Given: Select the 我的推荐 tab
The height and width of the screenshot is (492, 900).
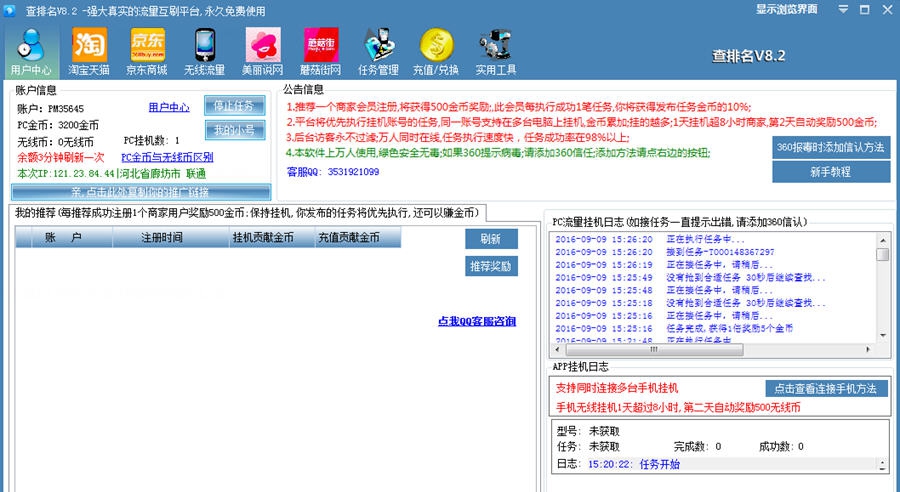Looking at the screenshot, I should [x=247, y=213].
